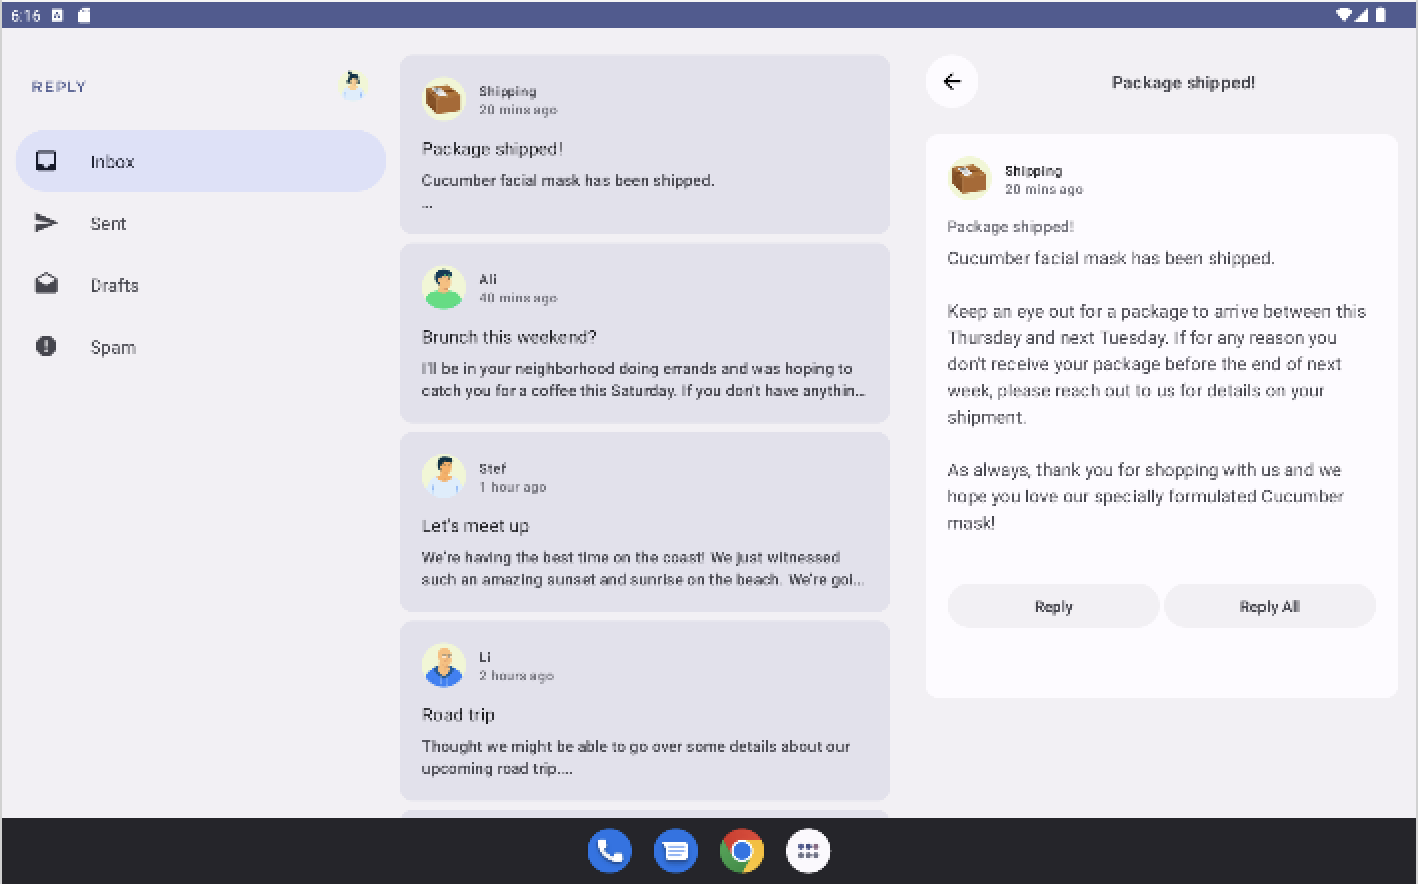
Task: Open the app drawer grid icon
Action: [x=807, y=851]
